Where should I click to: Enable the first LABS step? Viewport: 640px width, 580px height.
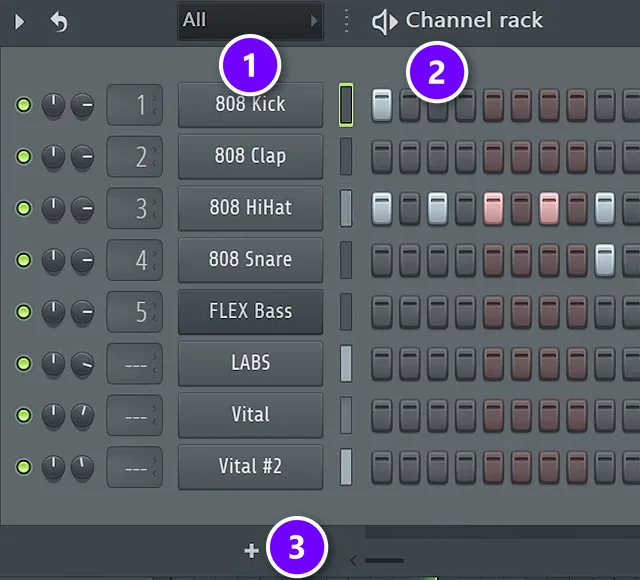382,363
